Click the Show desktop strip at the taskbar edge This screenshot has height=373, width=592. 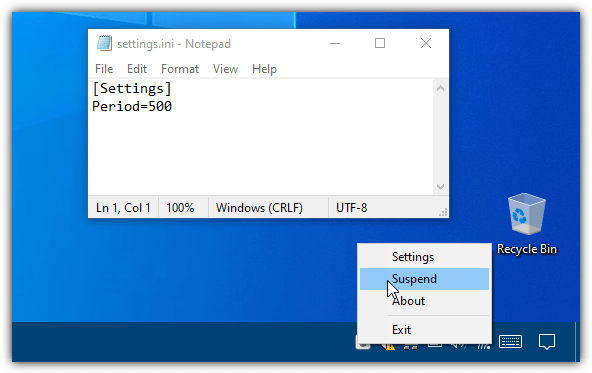578,342
